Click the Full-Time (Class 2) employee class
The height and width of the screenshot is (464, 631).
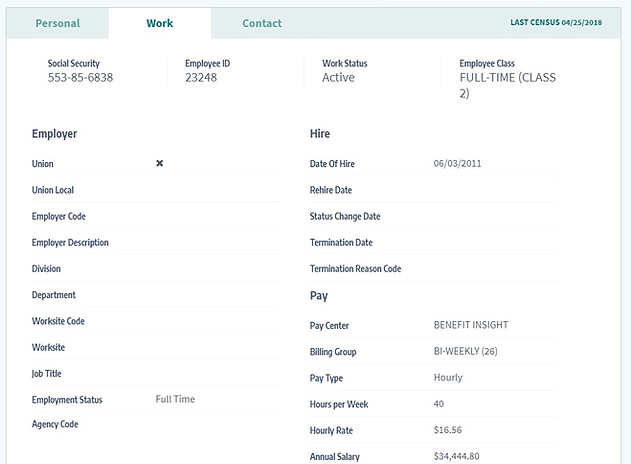tap(507, 85)
